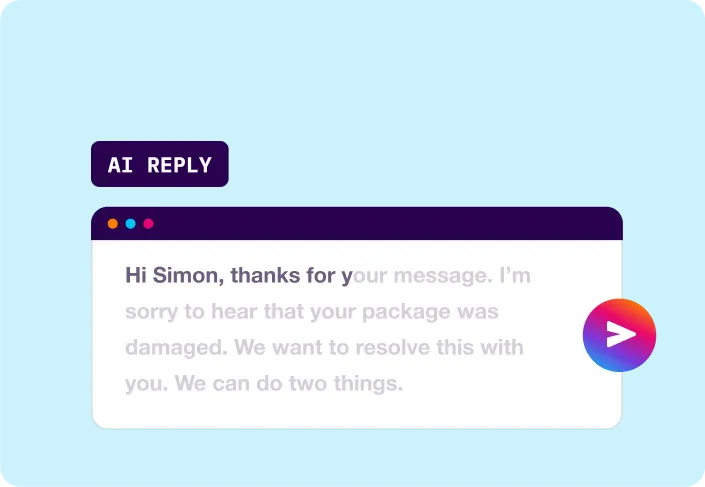Viewport: 705px width, 487px height.
Task: Click the word "REPLY" in the badge
Action: click(x=179, y=165)
